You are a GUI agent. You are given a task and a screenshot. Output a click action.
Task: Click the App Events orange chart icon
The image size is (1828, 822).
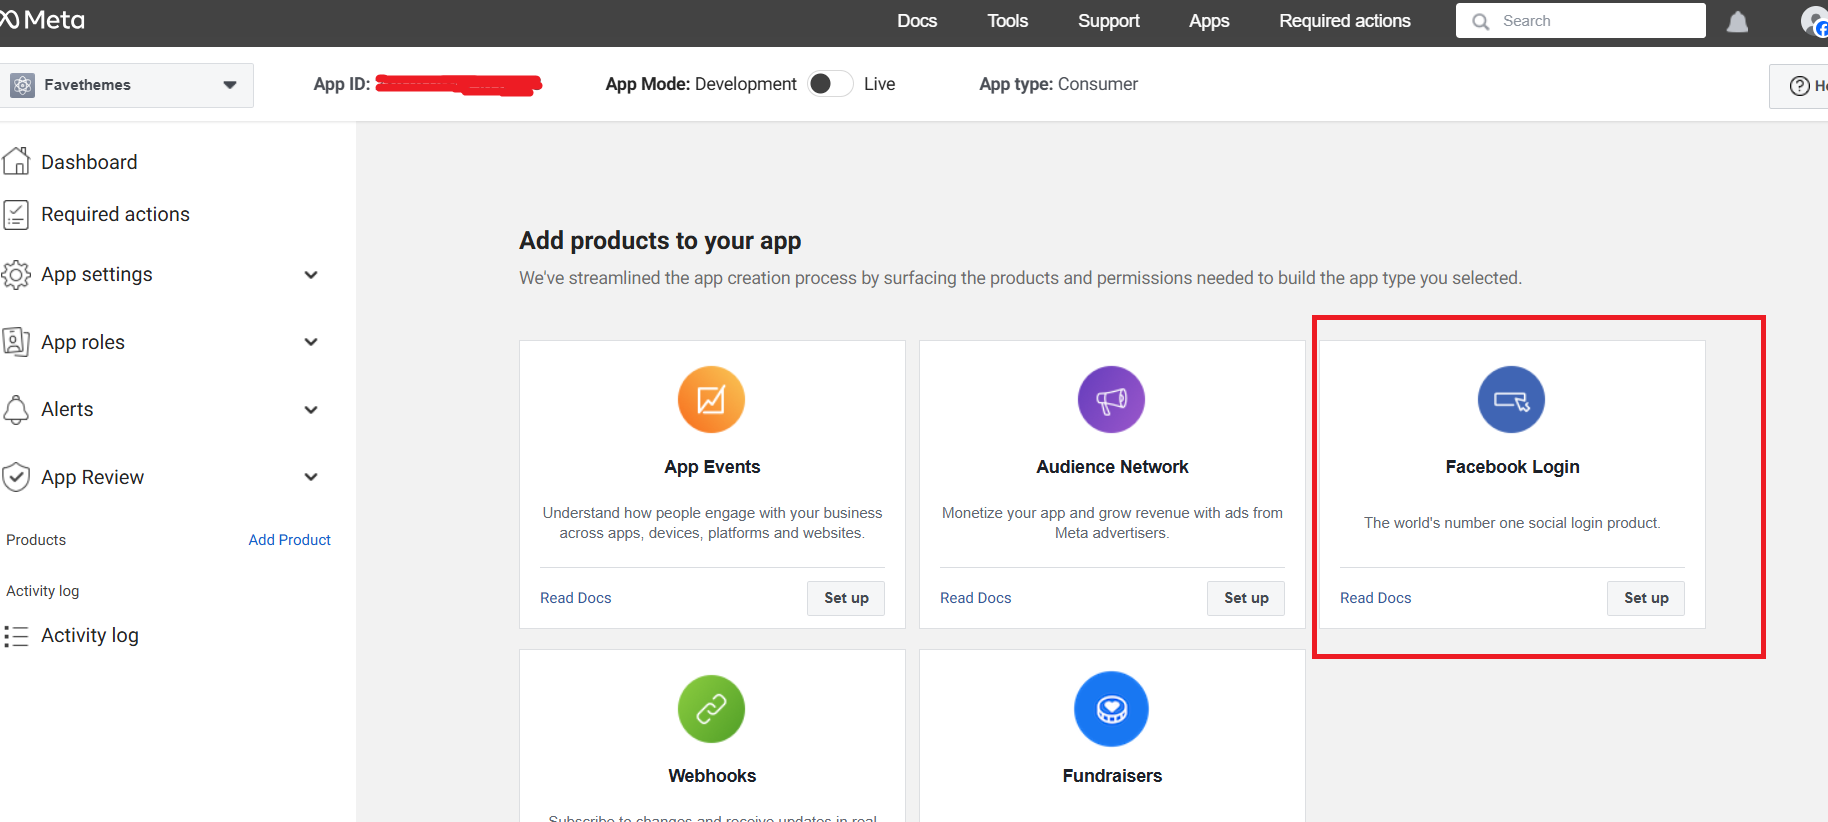711,400
